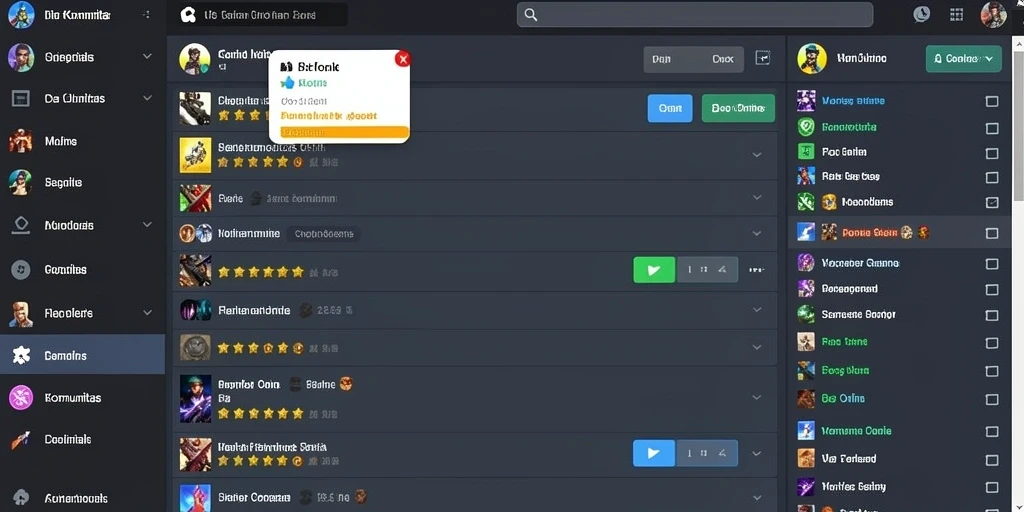Click the rocket icon beside Coolinitals
The image size is (1024, 512).
tap(21, 440)
